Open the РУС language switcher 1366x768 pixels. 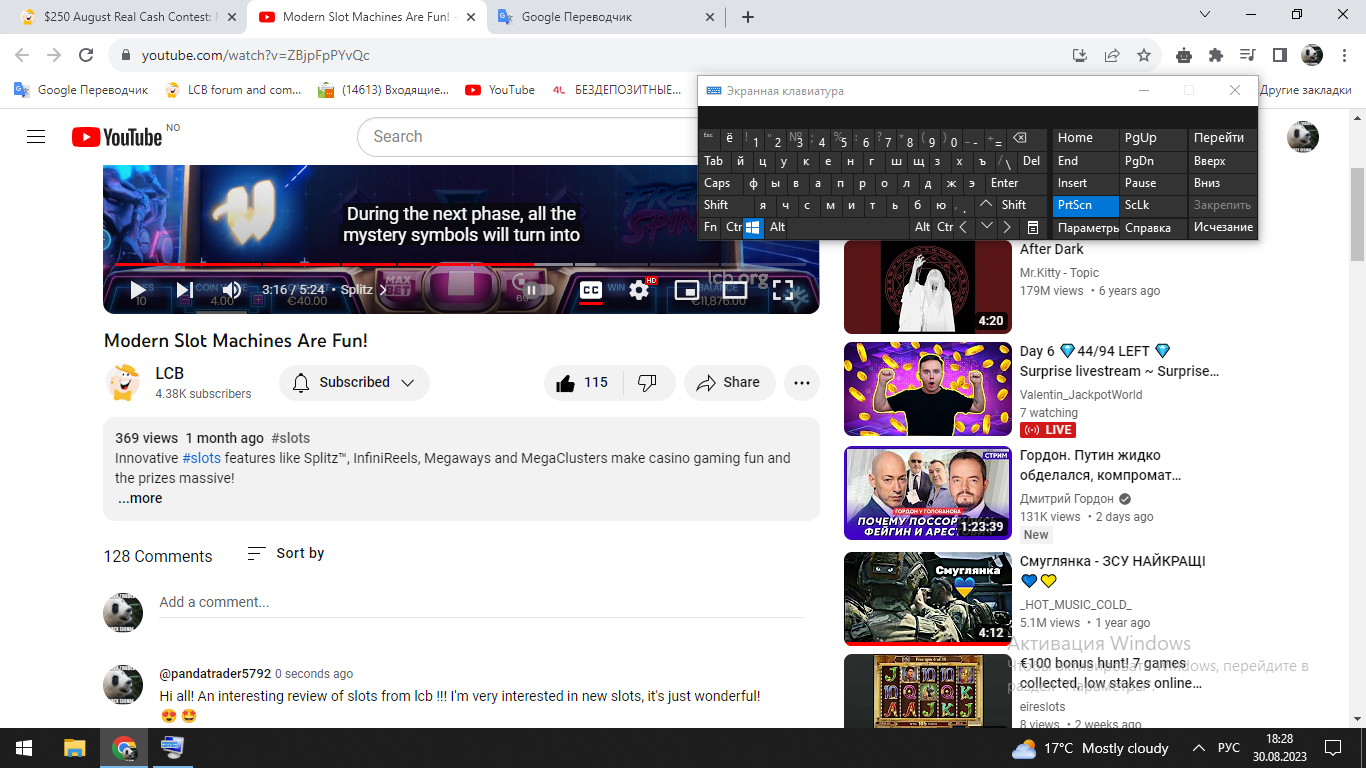(x=1228, y=748)
